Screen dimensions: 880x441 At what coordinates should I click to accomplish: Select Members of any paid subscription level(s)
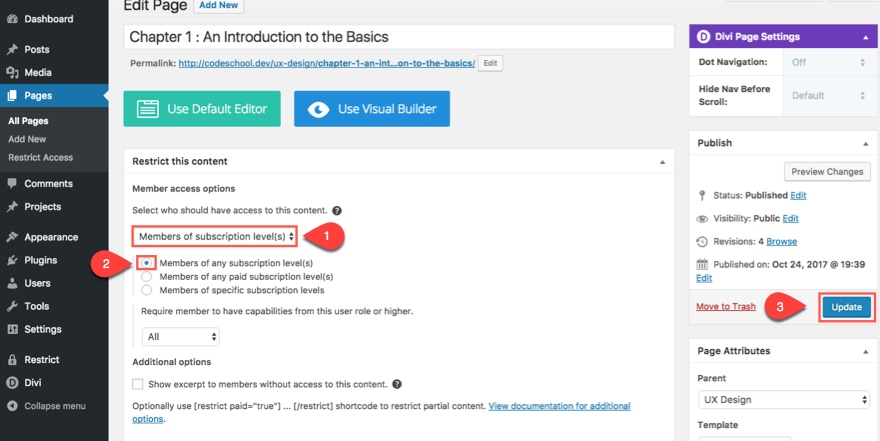(146, 277)
